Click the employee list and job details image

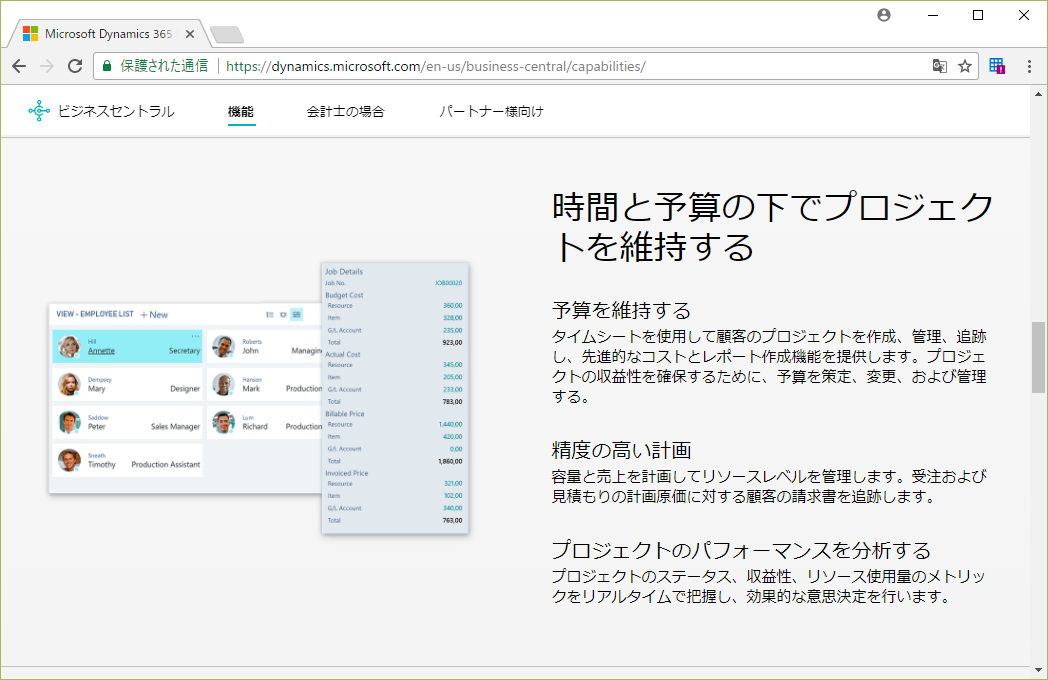pos(259,399)
